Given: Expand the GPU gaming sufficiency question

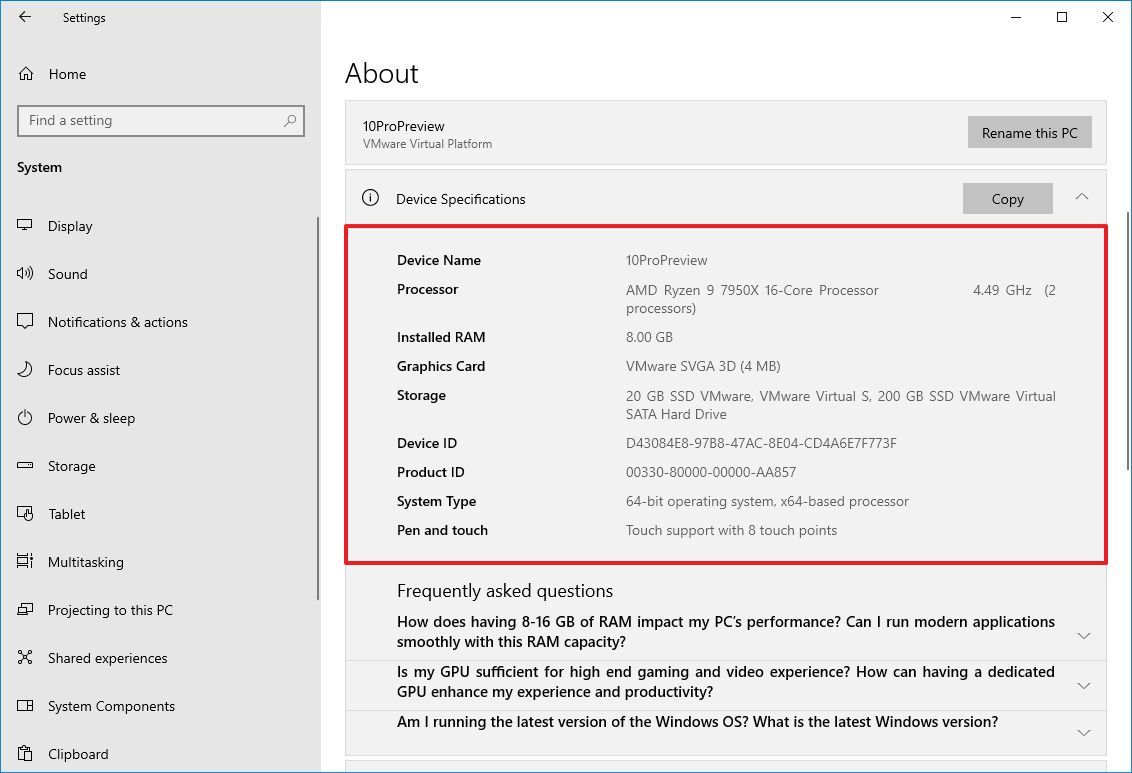Looking at the screenshot, I should click(1084, 685).
